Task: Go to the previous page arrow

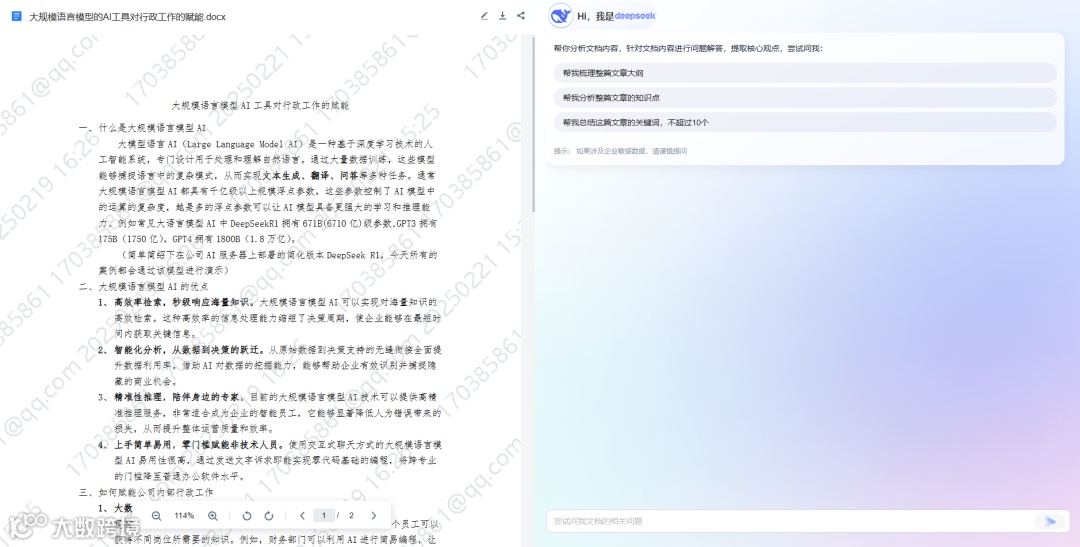Action: pos(302,515)
